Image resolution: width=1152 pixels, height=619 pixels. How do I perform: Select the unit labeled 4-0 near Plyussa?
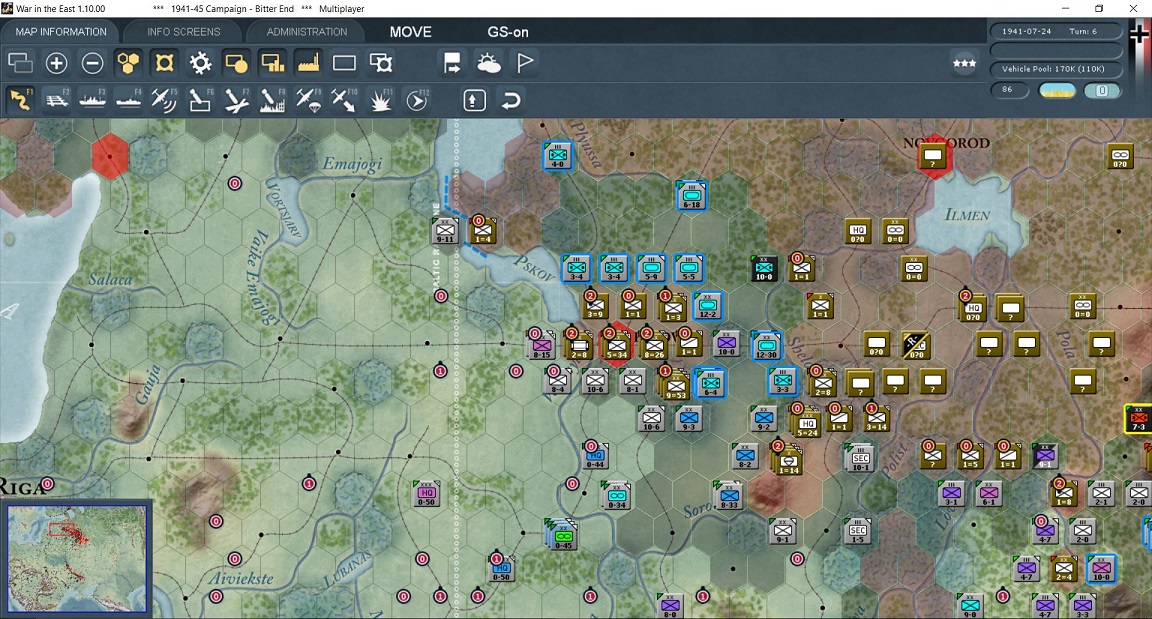558,156
